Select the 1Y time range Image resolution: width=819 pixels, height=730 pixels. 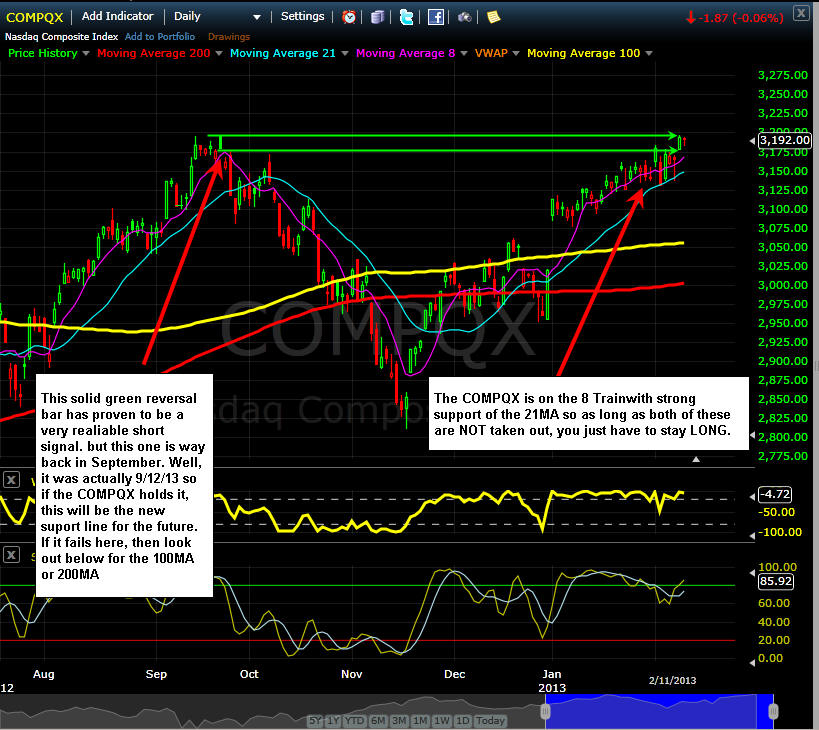tap(333, 721)
